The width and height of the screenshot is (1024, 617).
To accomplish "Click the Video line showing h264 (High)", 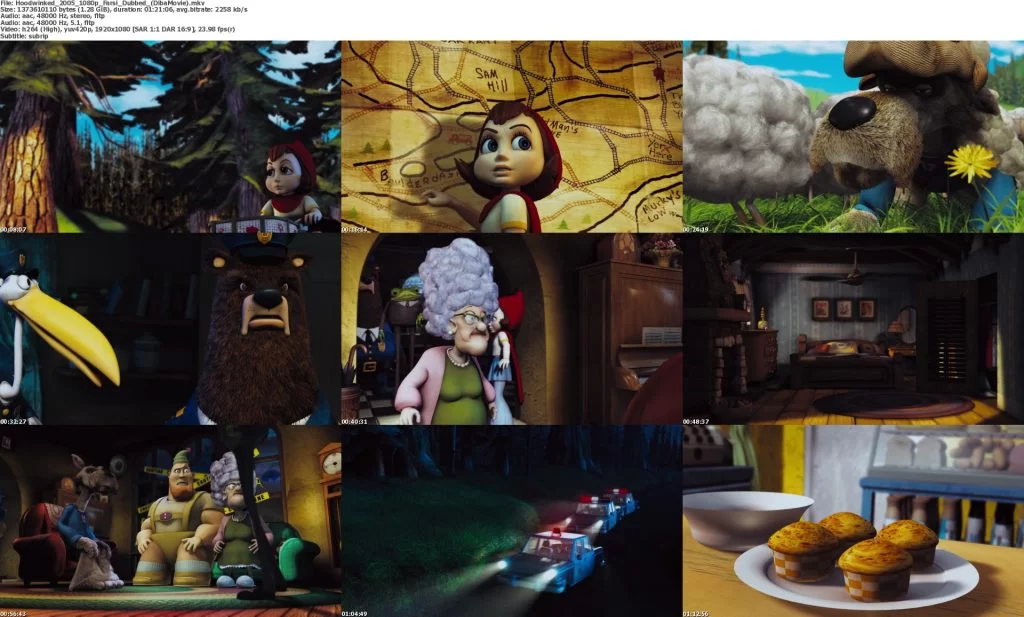I will 118,29.
